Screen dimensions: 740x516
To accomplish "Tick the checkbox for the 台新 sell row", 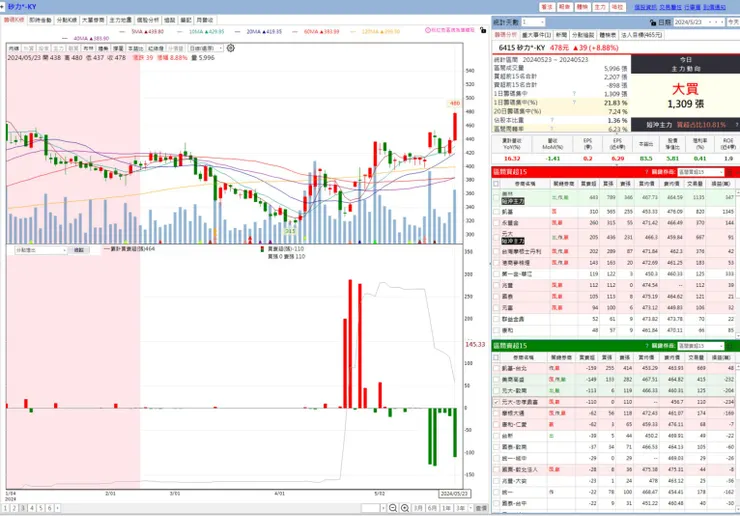I will tap(496, 436).
